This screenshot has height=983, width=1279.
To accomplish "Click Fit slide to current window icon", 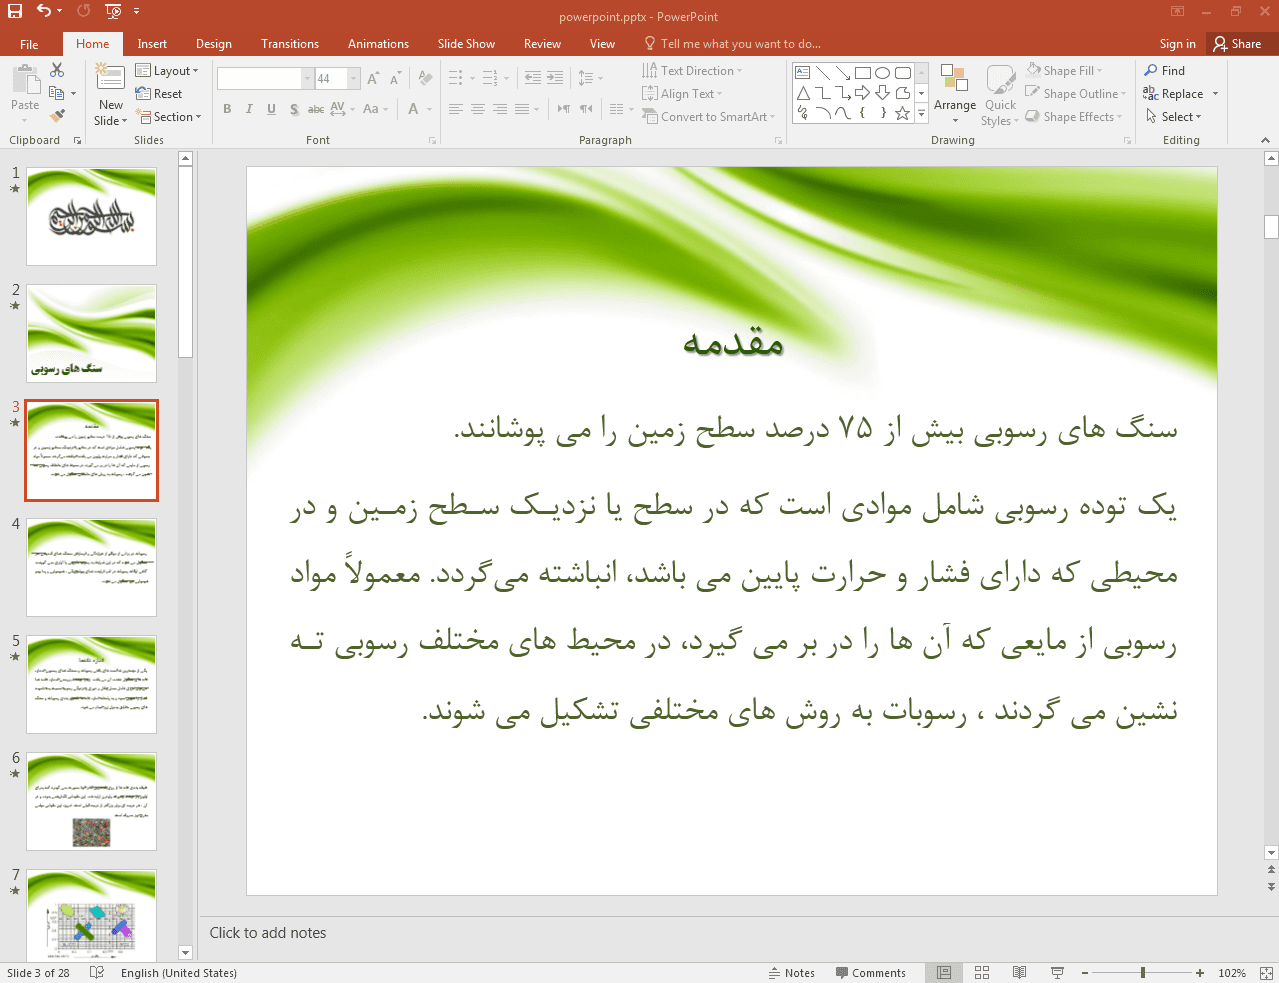I will pyautogui.click(x=1266, y=973).
